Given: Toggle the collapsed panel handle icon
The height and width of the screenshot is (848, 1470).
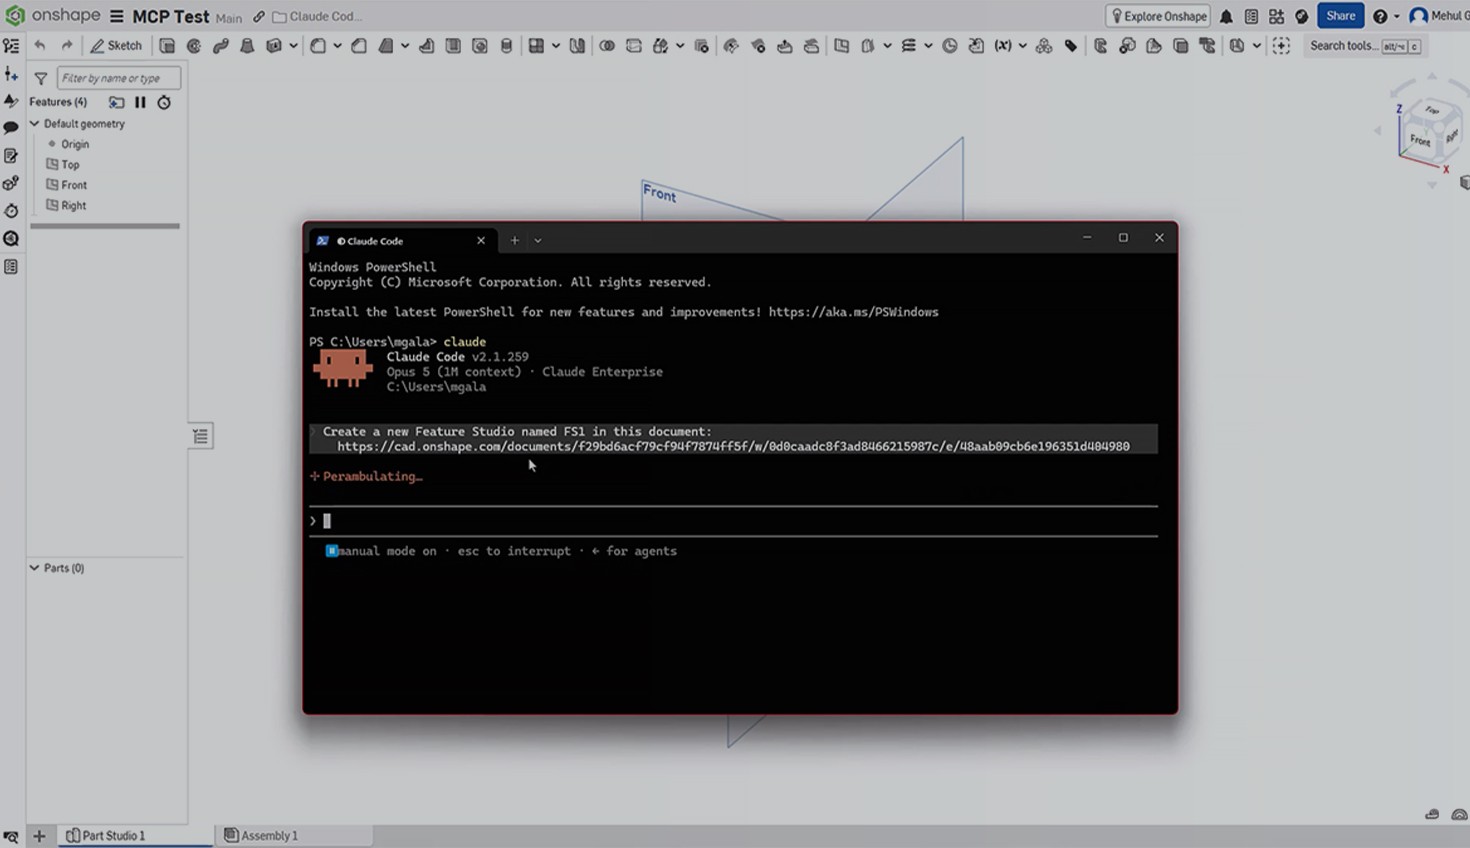Looking at the screenshot, I should coord(201,436).
